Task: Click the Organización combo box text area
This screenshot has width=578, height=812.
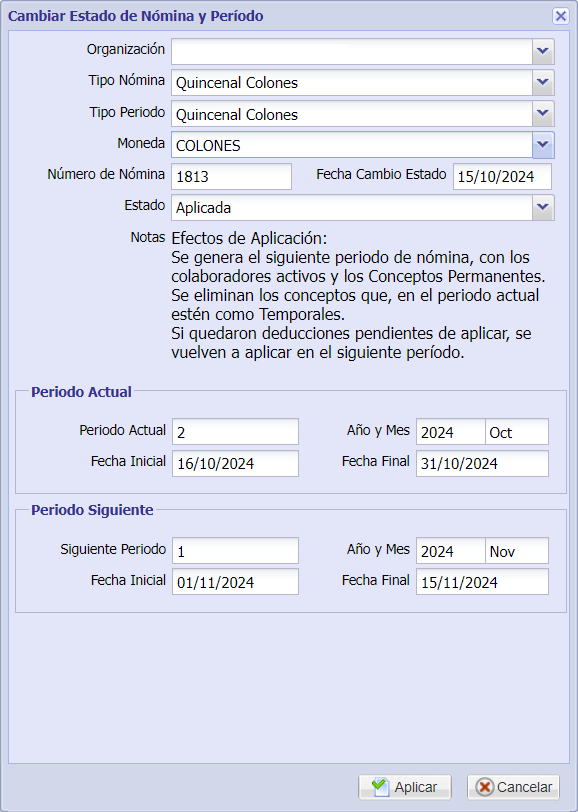Action: pos(352,51)
